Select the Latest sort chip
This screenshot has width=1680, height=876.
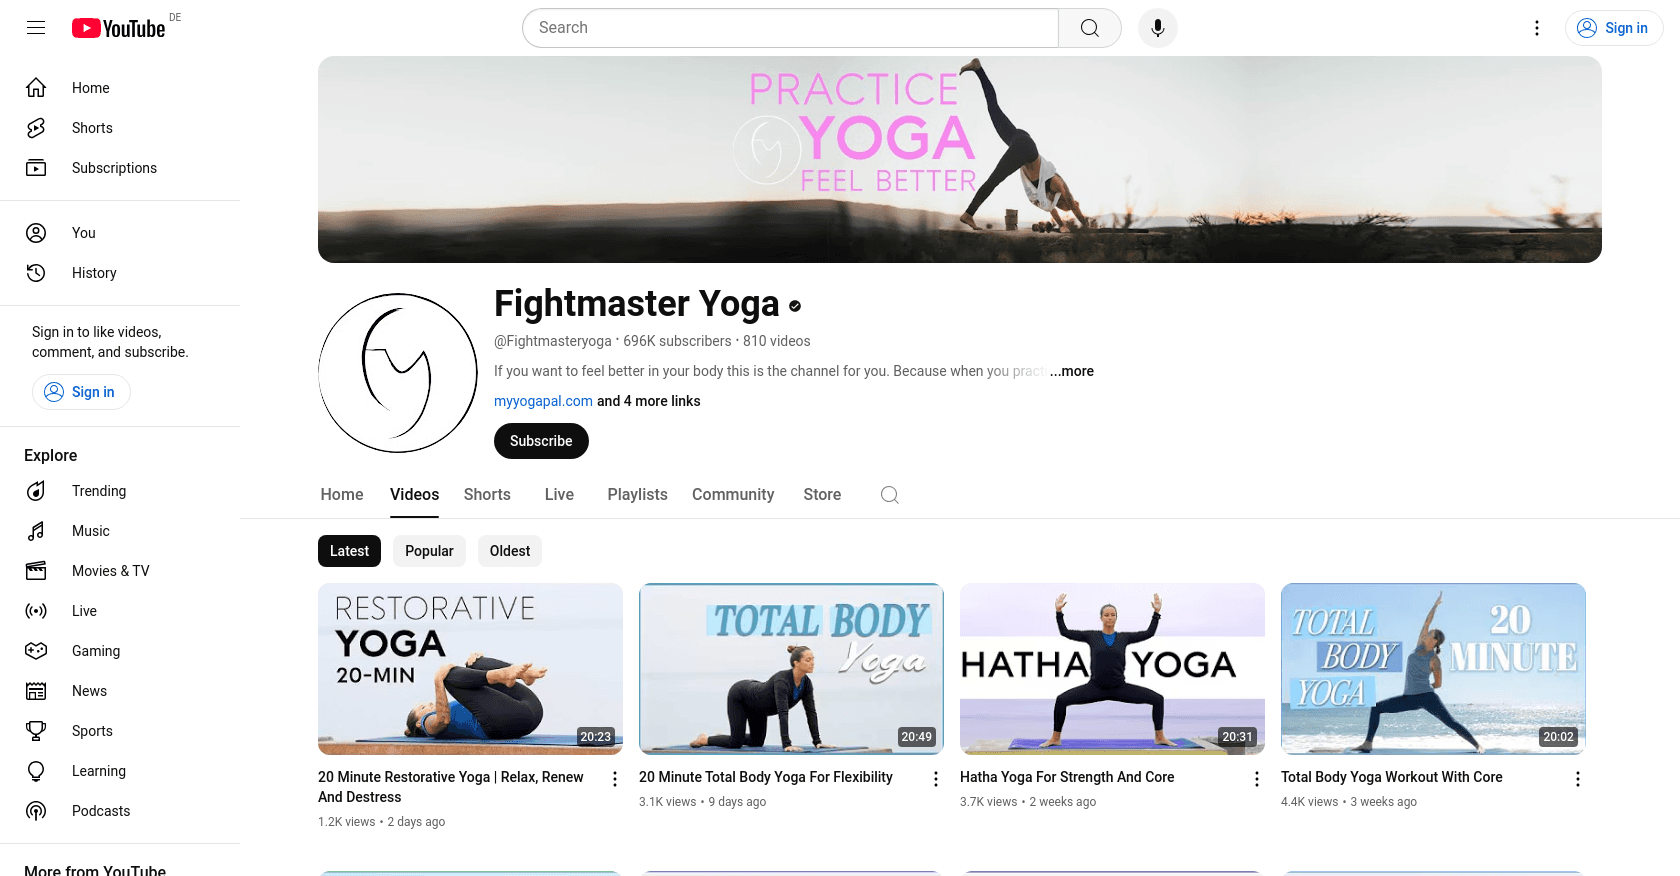(349, 551)
